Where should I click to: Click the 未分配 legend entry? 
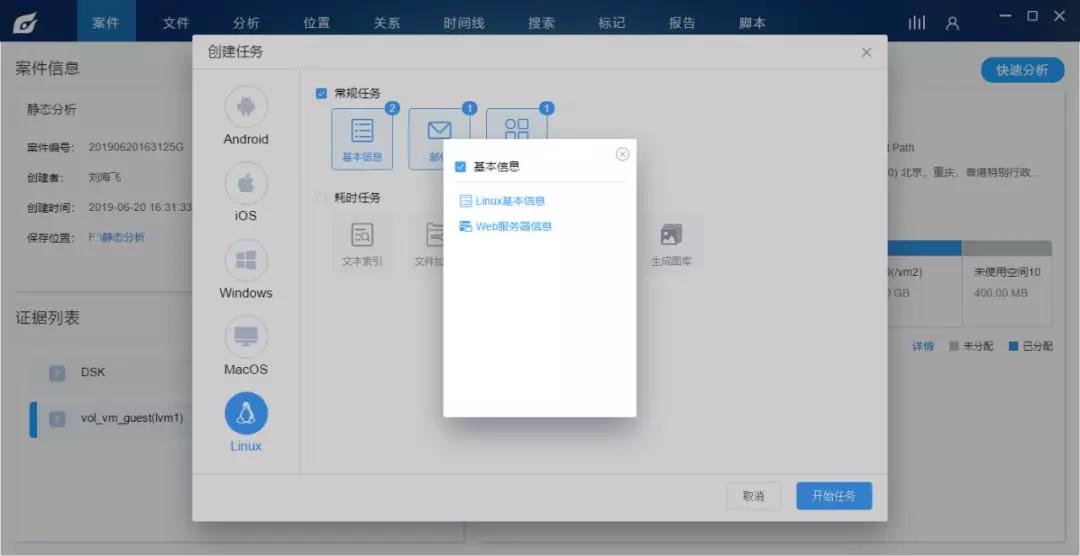pyautogui.click(x=971, y=347)
